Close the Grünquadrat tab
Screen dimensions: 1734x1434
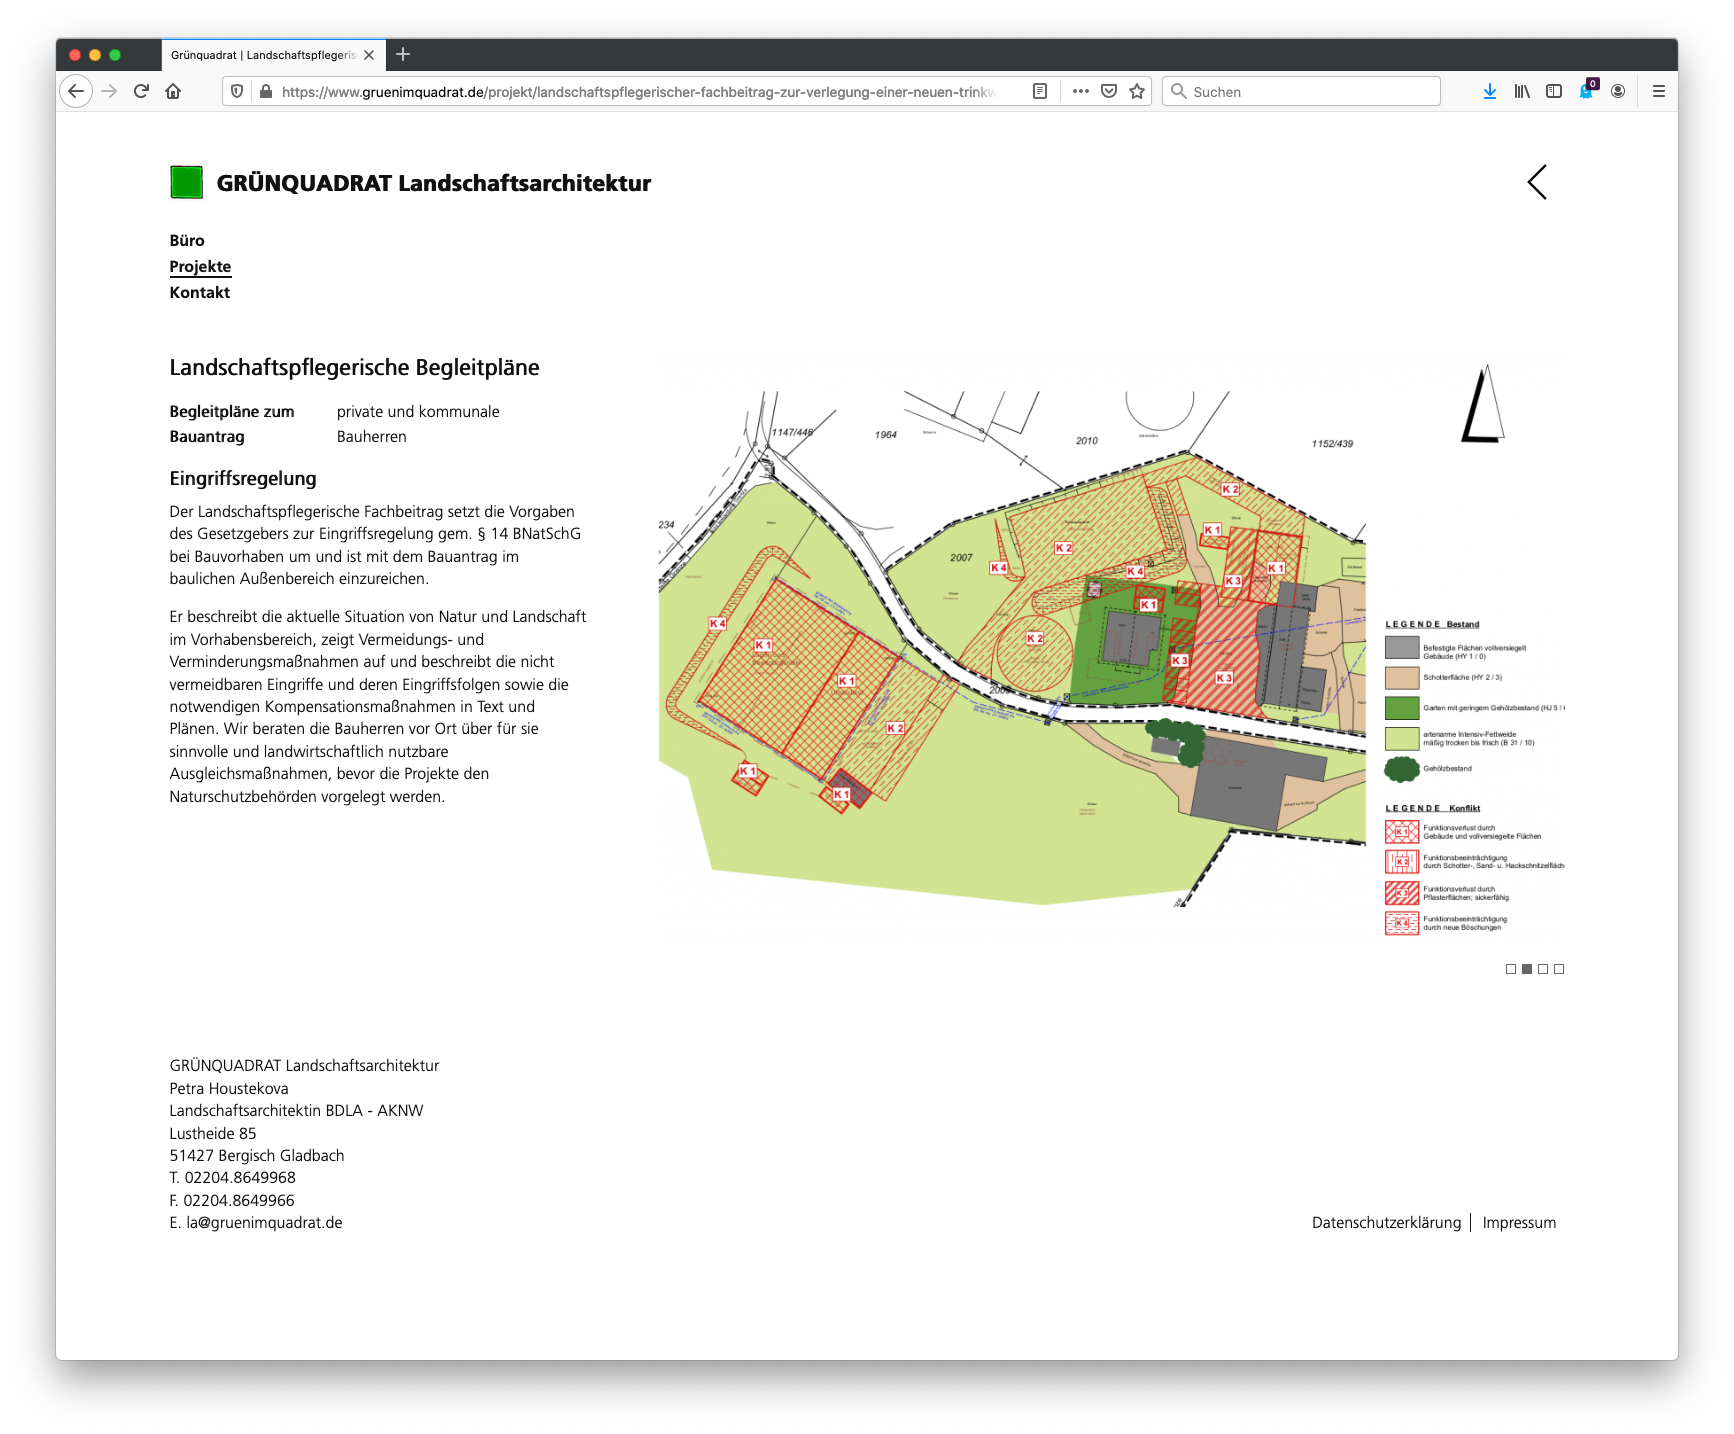[x=369, y=55]
